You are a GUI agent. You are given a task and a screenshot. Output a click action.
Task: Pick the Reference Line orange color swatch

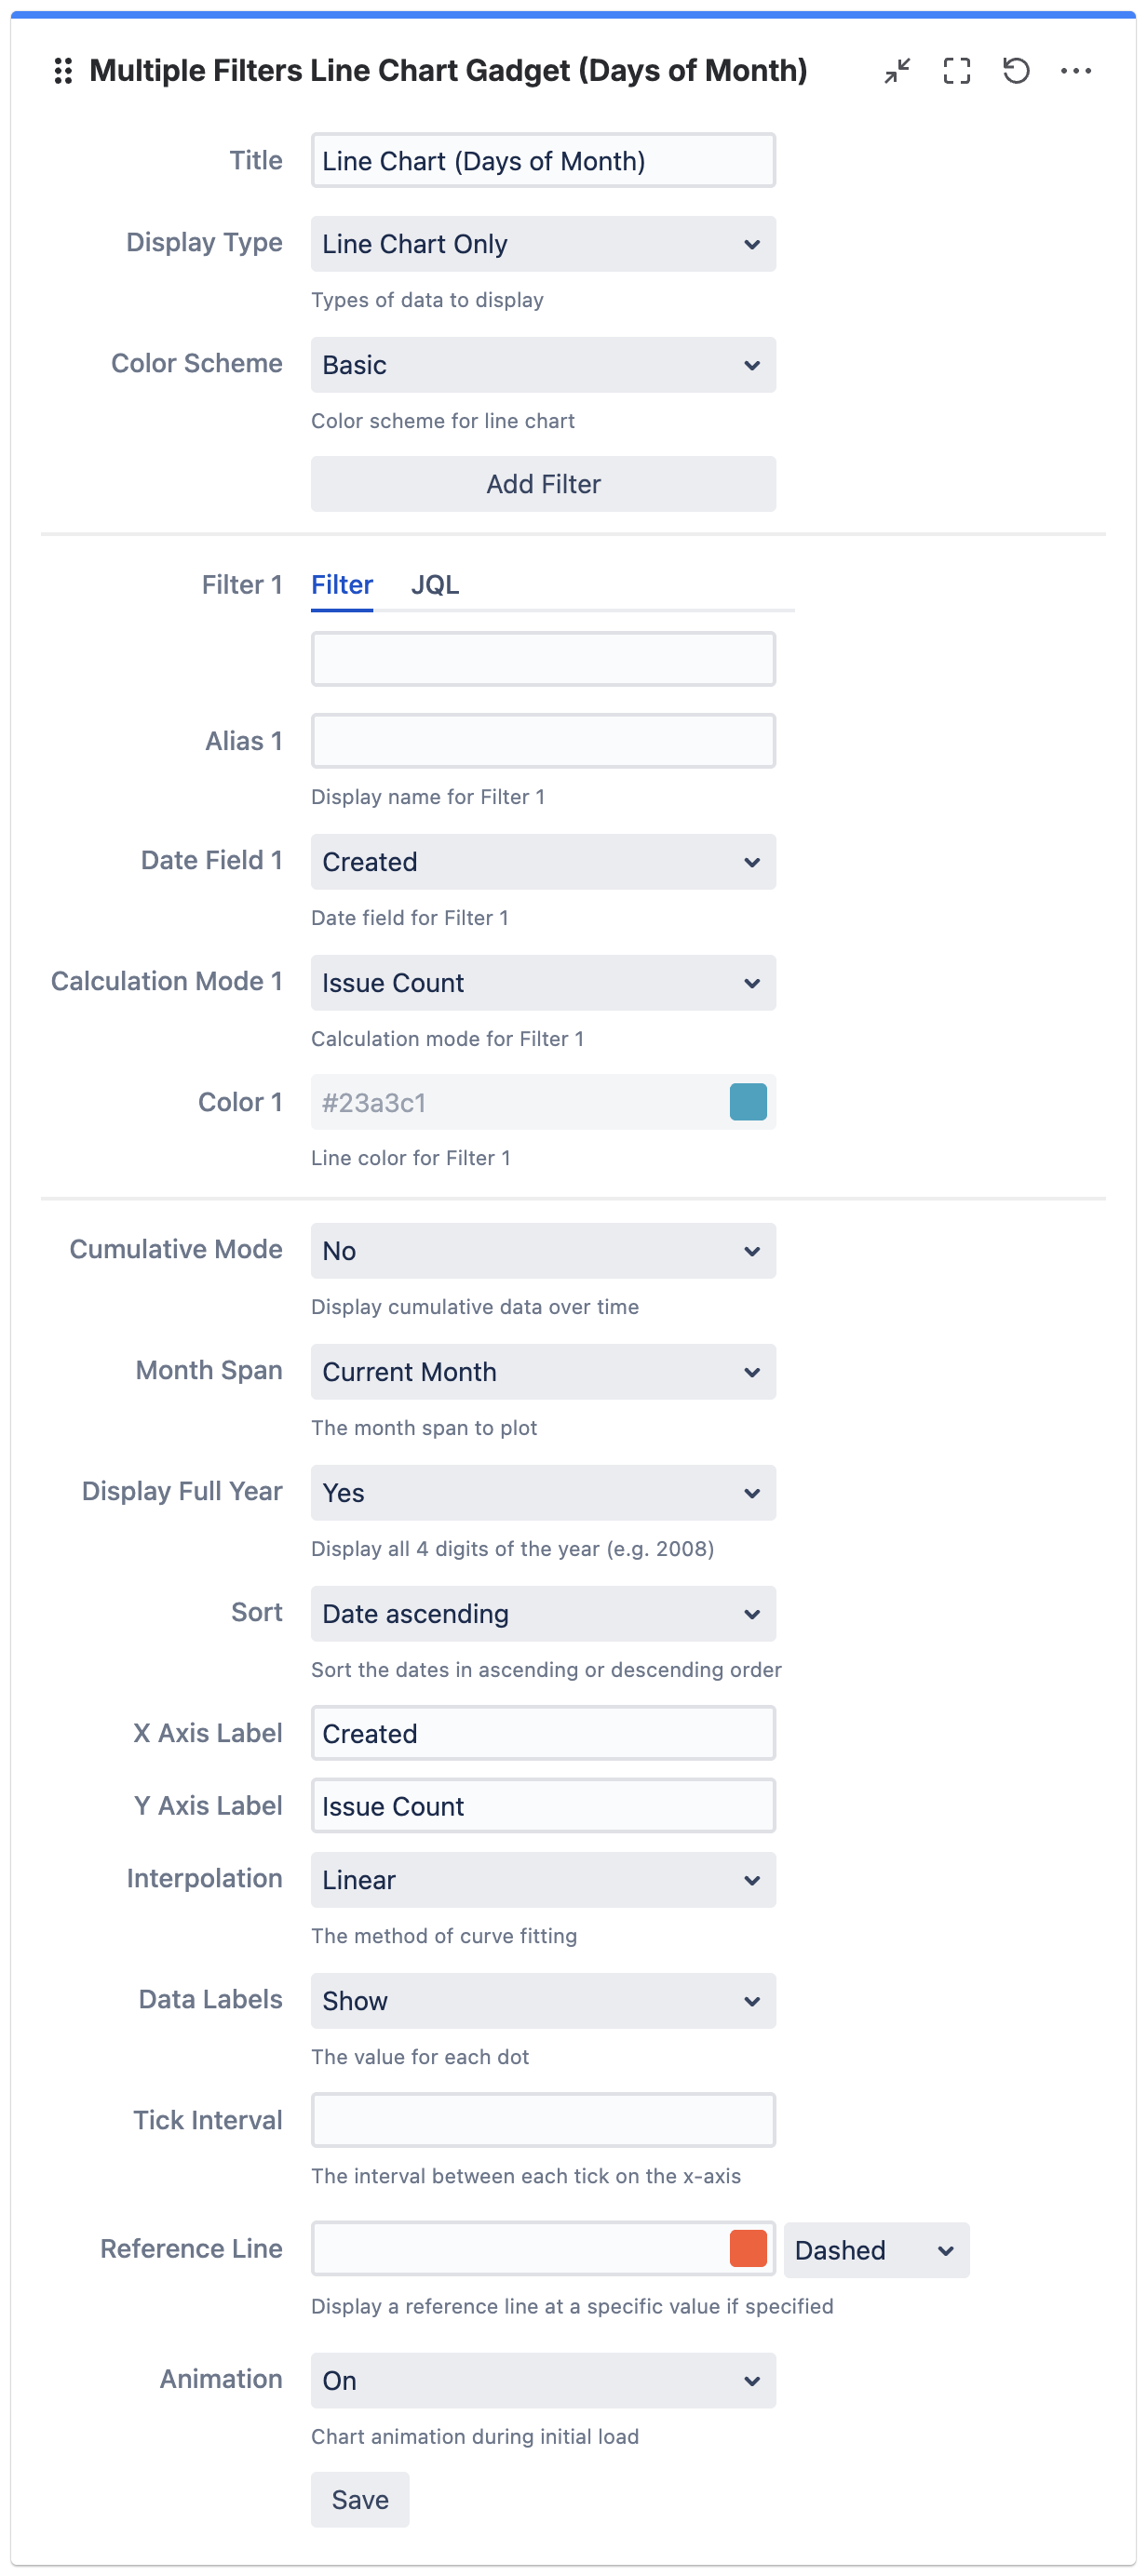[x=748, y=2249]
